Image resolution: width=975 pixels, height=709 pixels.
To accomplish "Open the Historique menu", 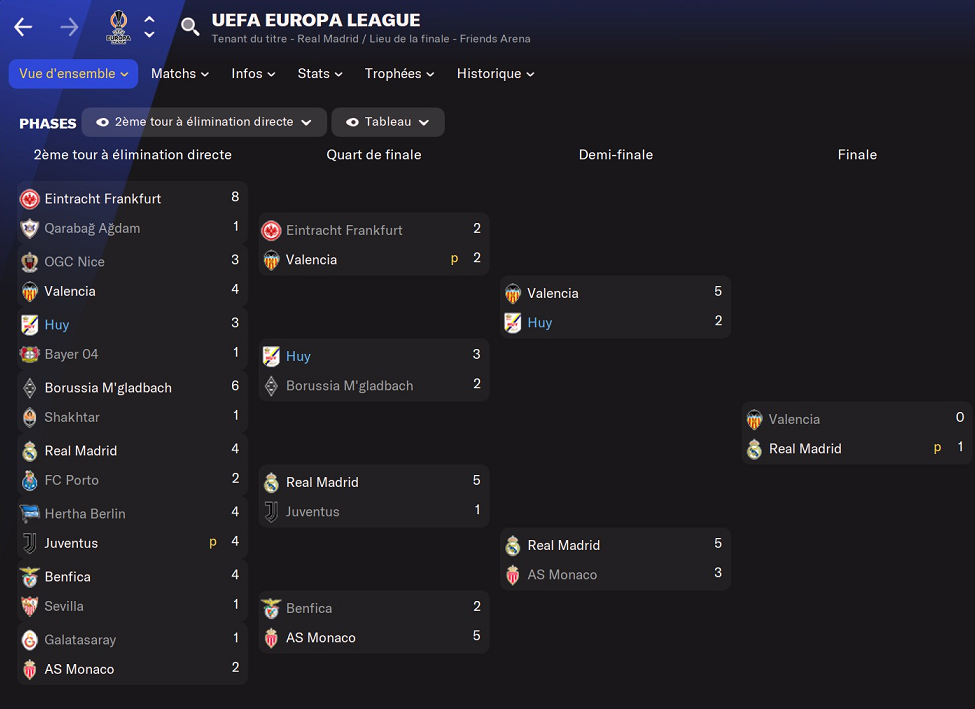I will click(x=495, y=74).
